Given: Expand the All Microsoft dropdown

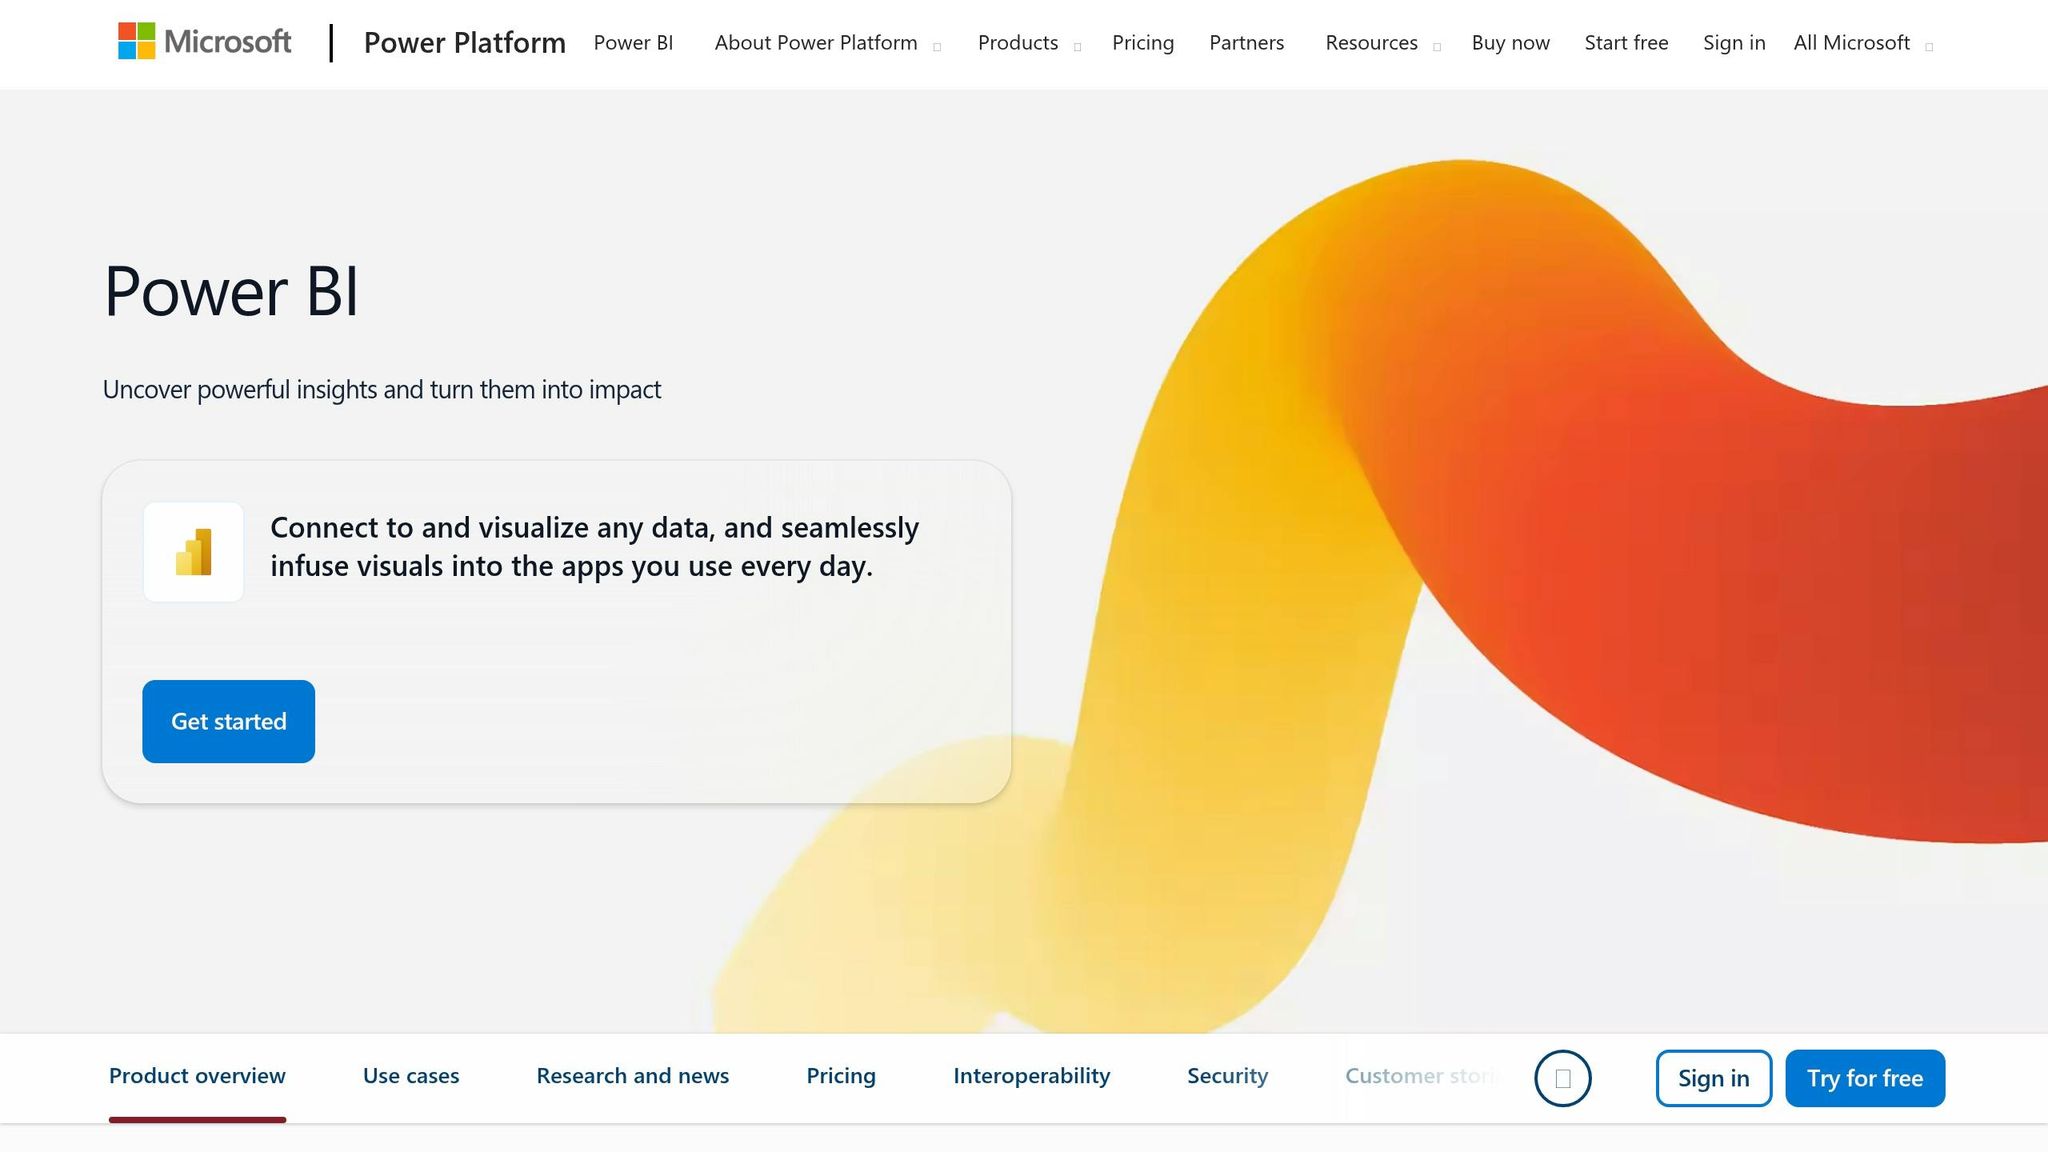Looking at the screenshot, I should click(1851, 43).
